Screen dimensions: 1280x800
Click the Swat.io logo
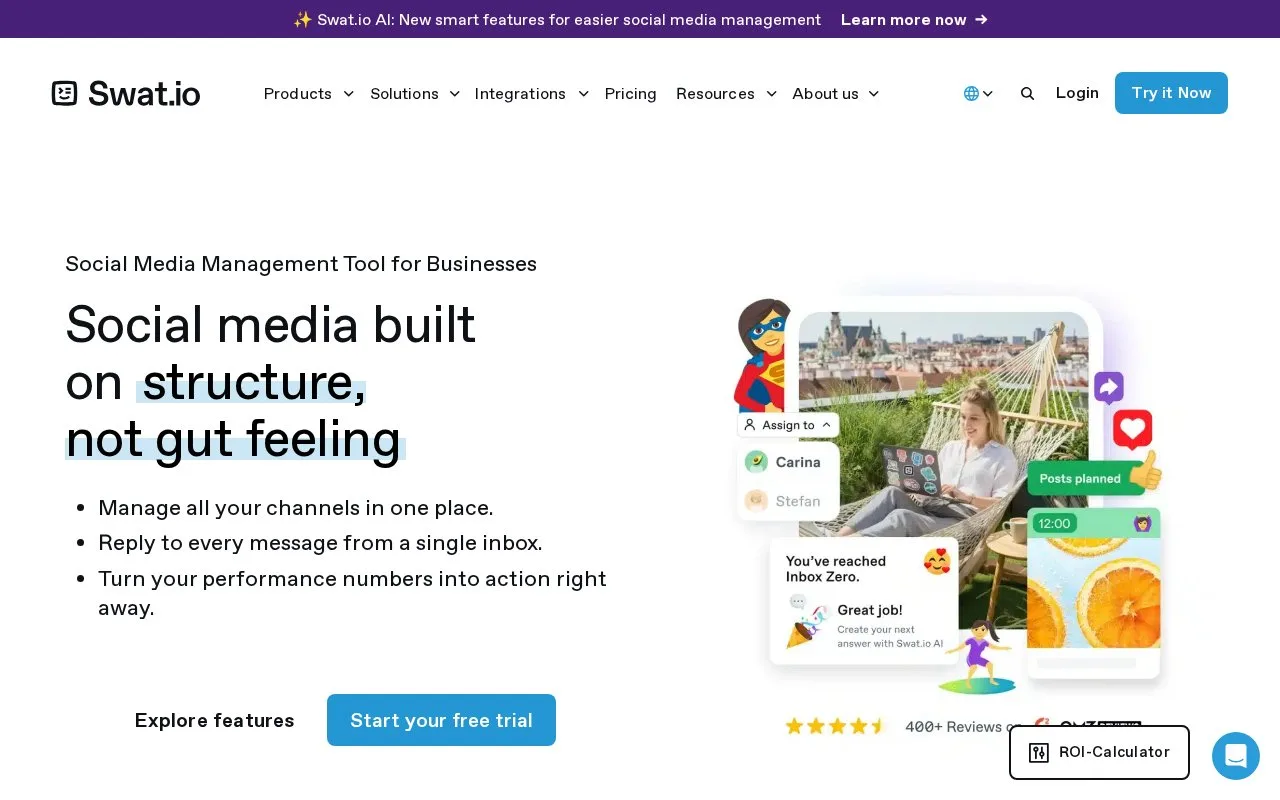pos(126,93)
